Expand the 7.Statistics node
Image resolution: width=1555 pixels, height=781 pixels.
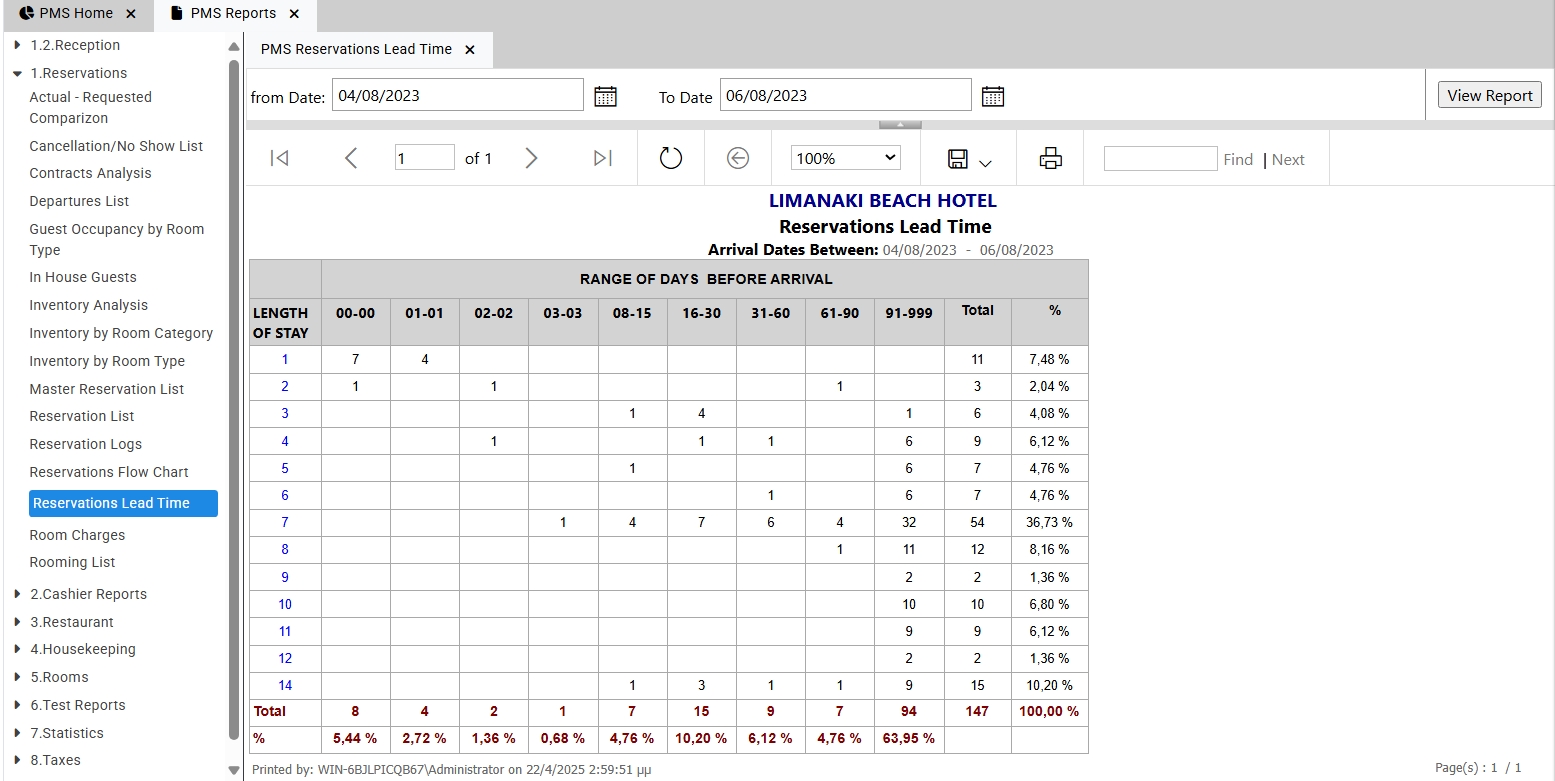pos(18,733)
